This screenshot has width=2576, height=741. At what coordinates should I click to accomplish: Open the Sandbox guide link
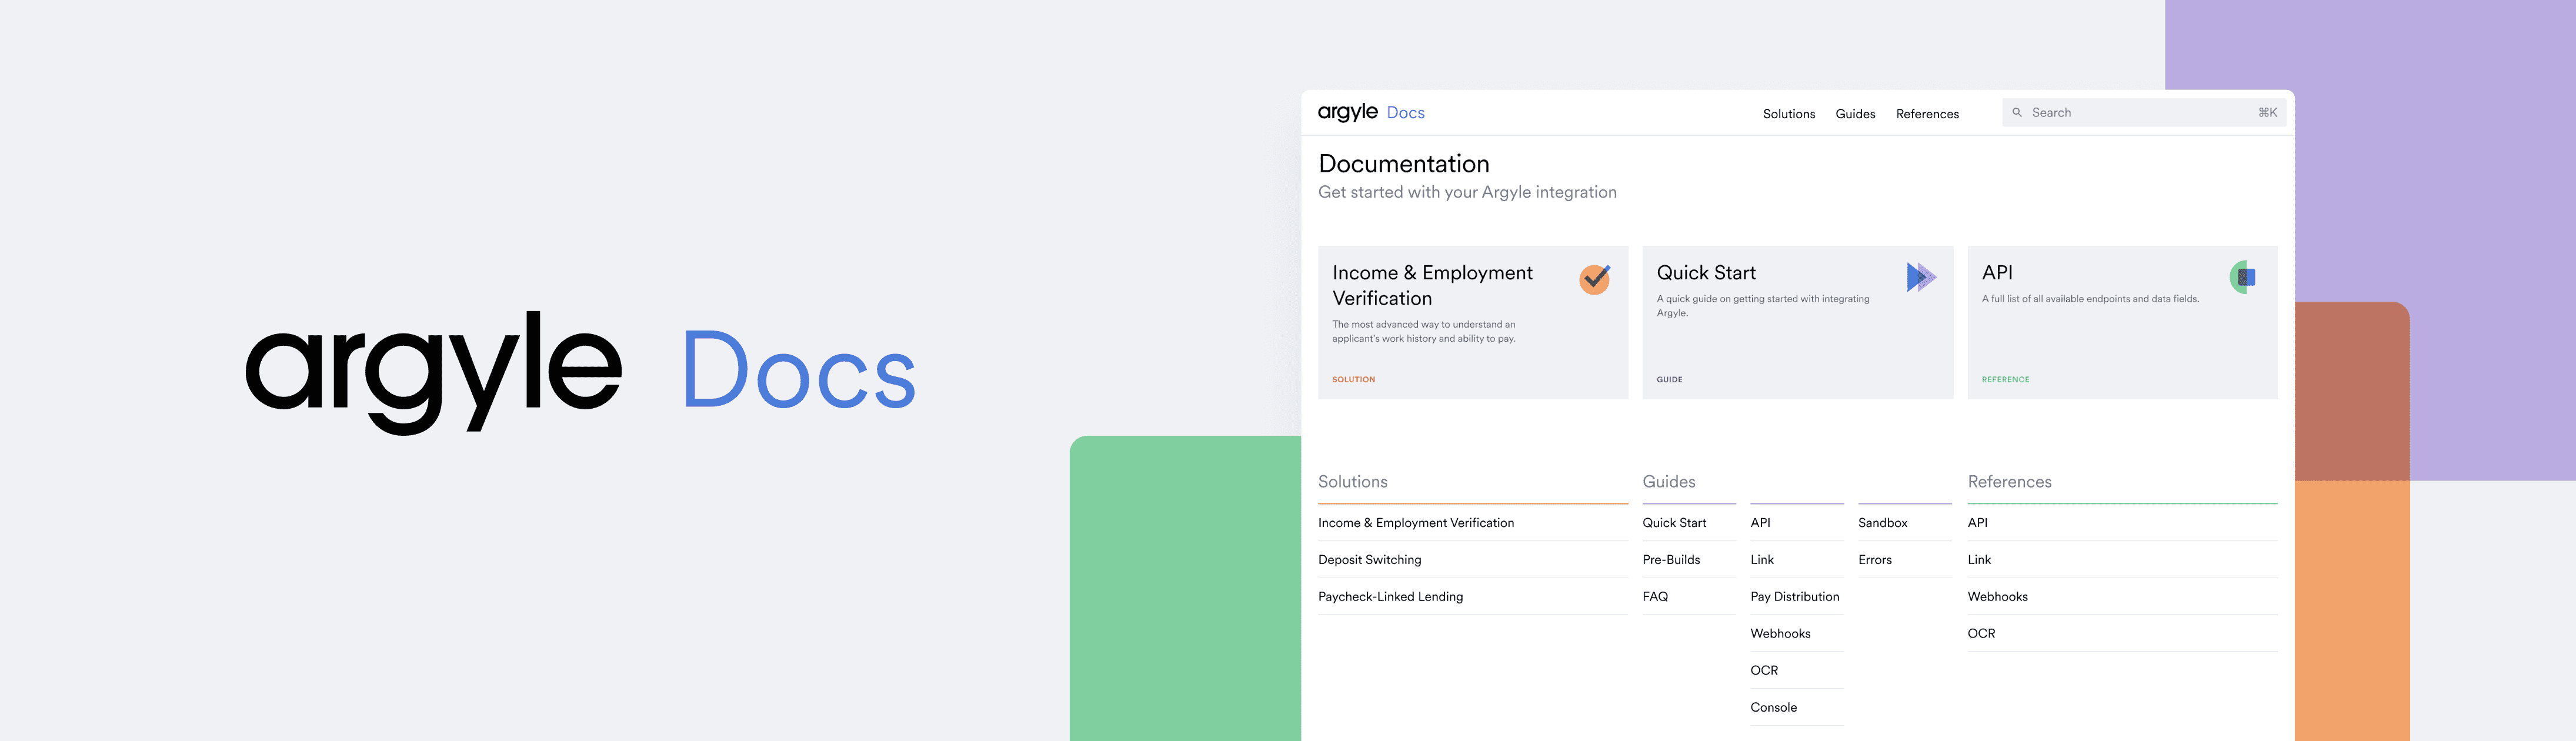[1882, 523]
